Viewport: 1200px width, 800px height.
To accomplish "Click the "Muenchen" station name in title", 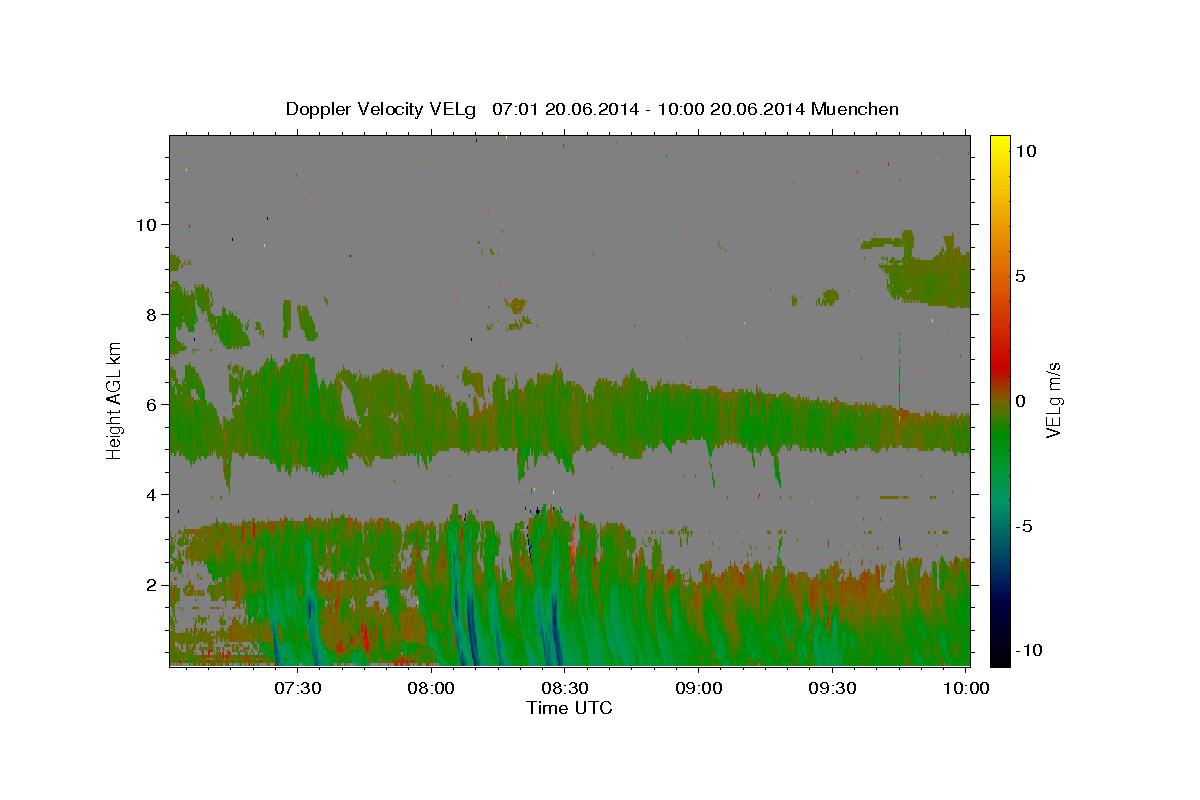I will [x=856, y=109].
